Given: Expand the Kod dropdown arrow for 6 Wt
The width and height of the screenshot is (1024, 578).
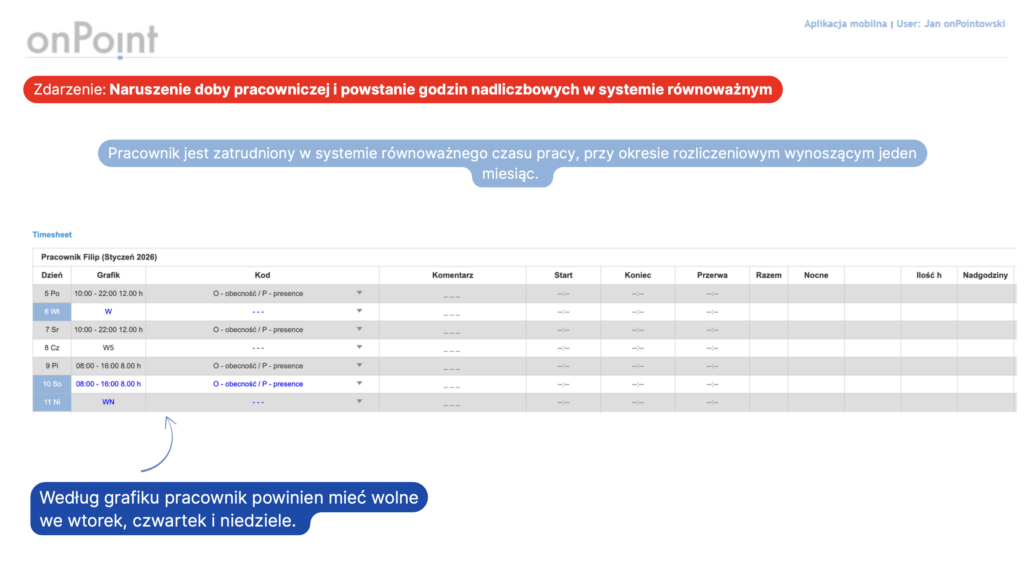Looking at the screenshot, I should pyautogui.click(x=359, y=311).
